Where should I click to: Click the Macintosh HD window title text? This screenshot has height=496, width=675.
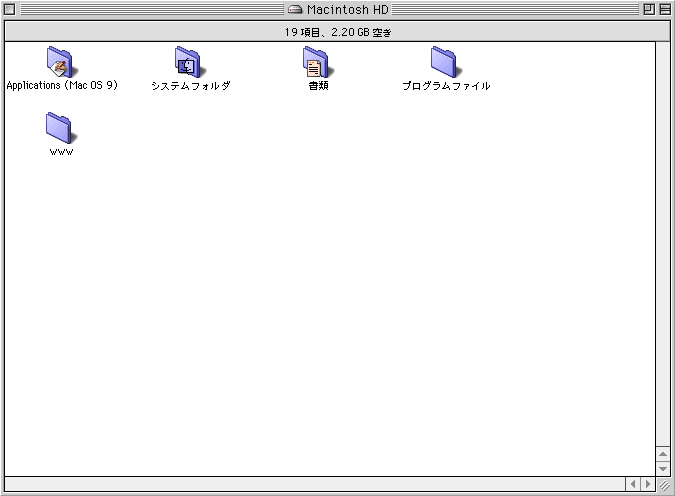tap(348, 9)
